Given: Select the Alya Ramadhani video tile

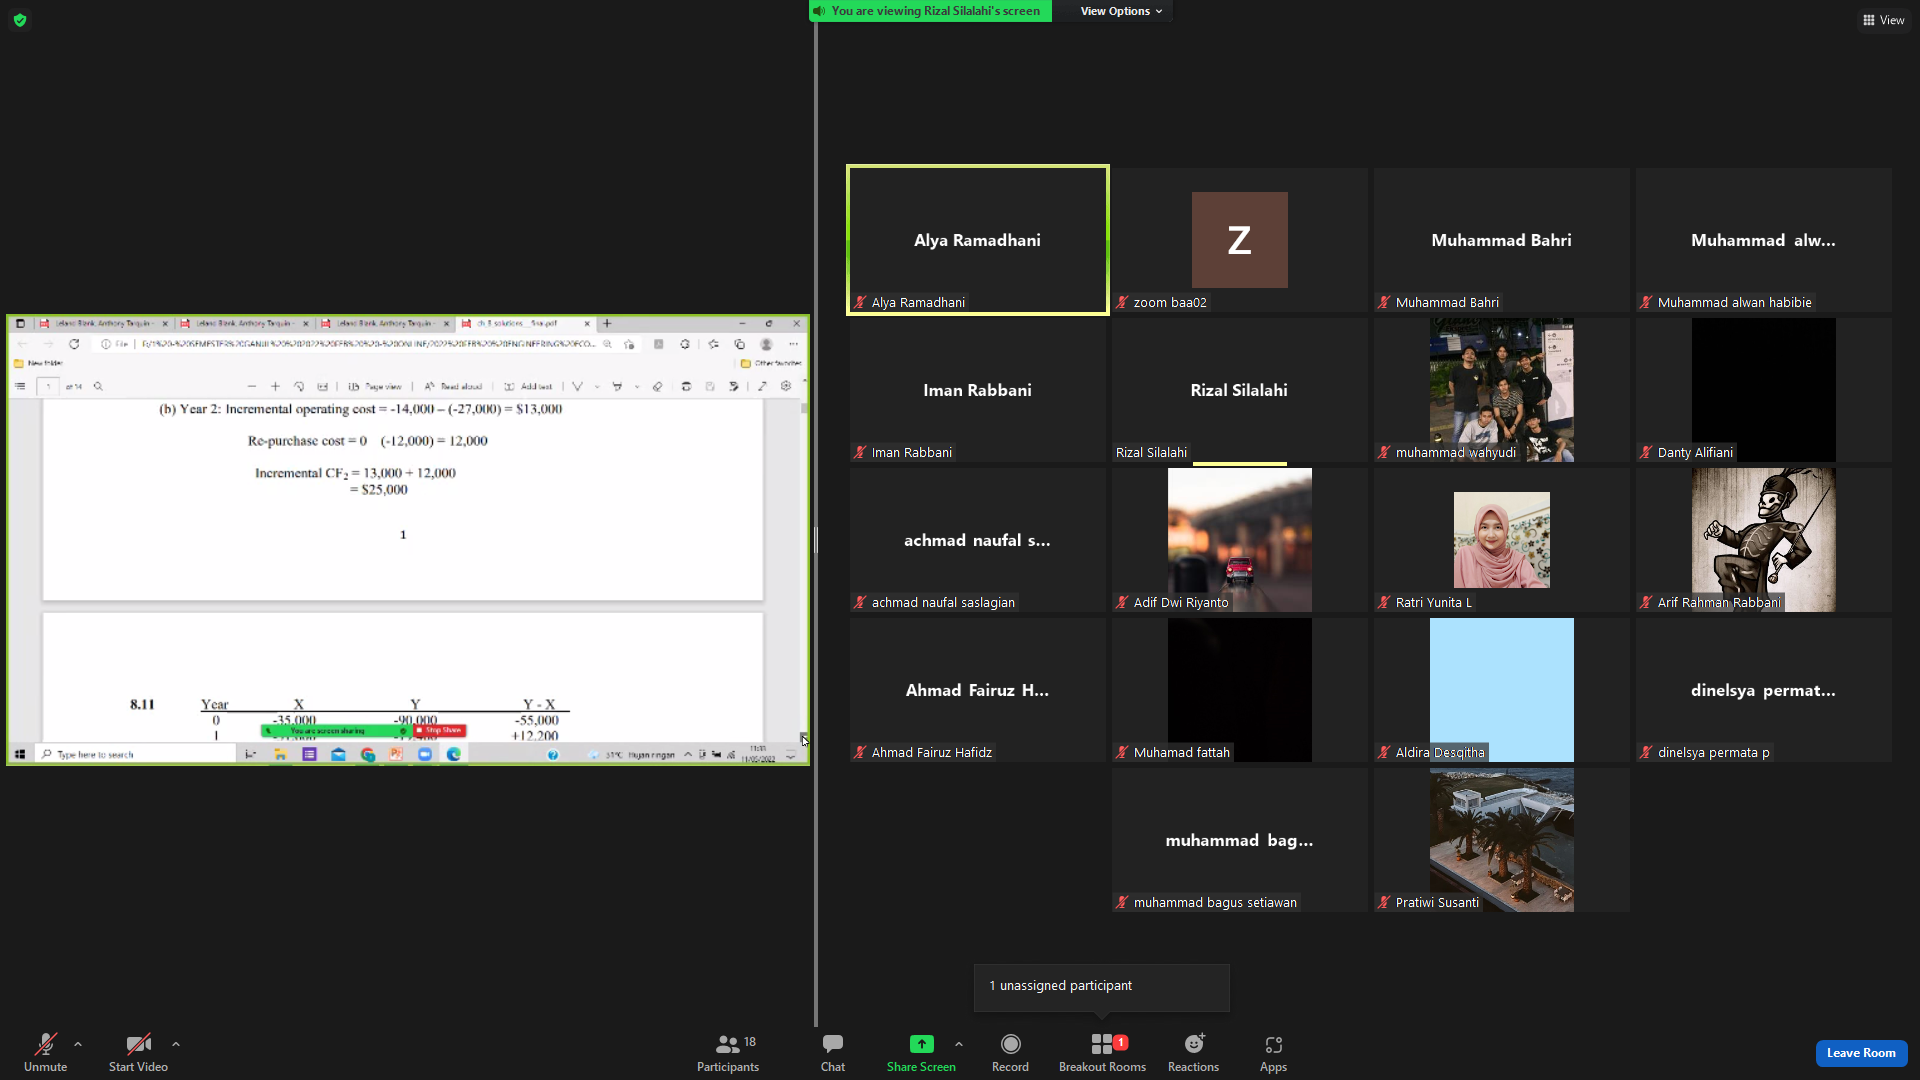Looking at the screenshot, I should click(x=978, y=240).
